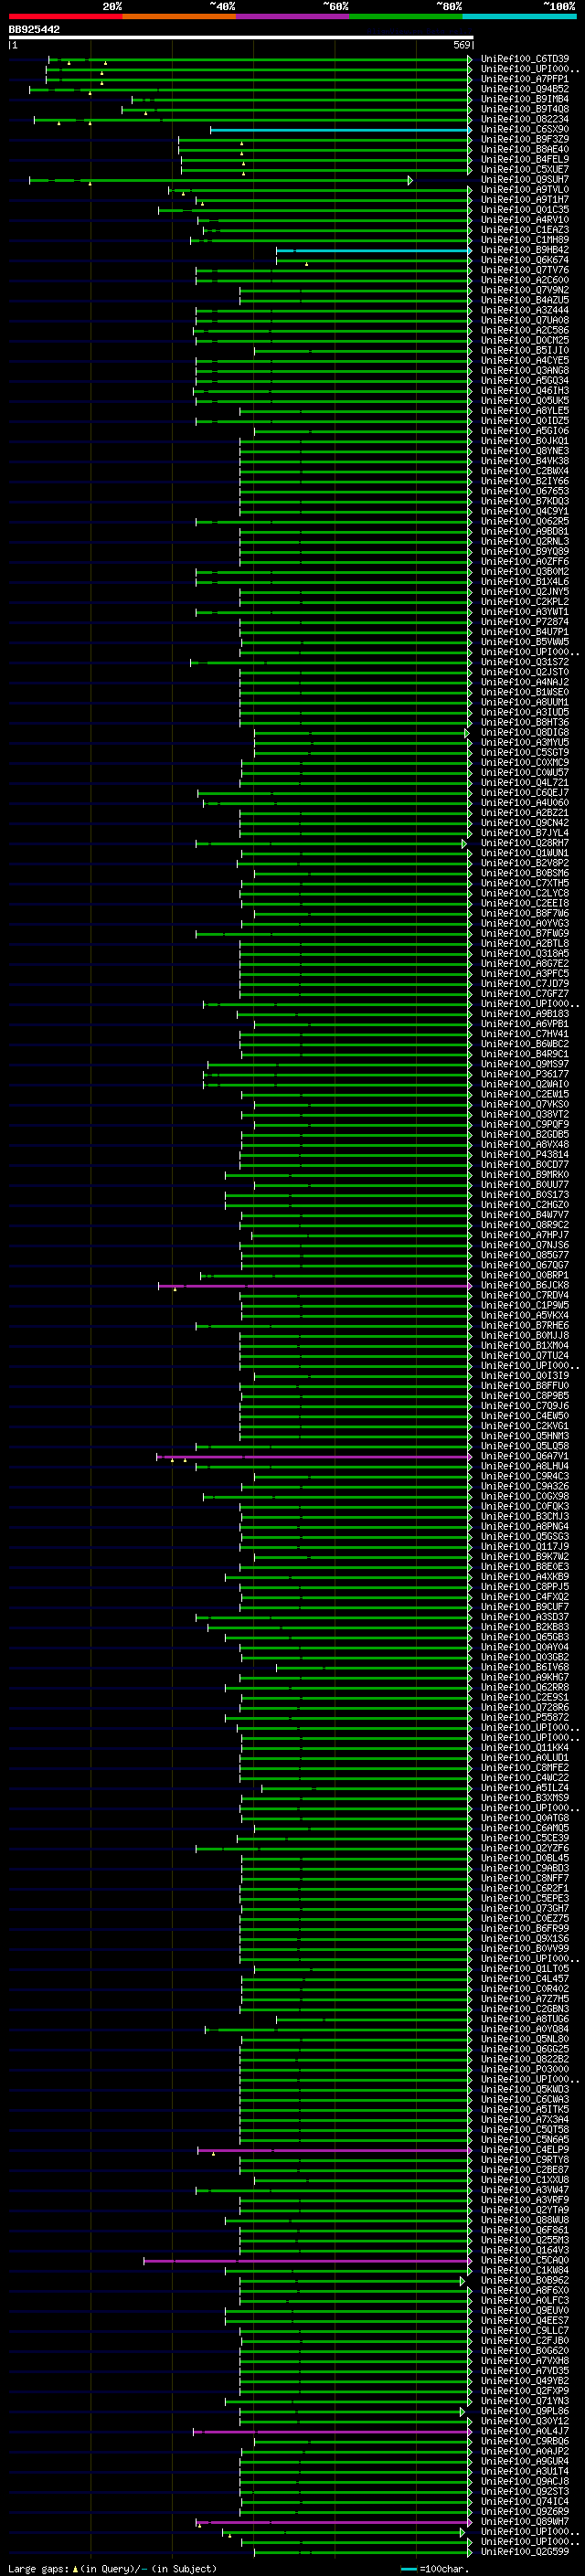The height and width of the screenshot is (2576, 585).
Task: Click the UniRef100_B4AZU5 label
Action: 525,300
